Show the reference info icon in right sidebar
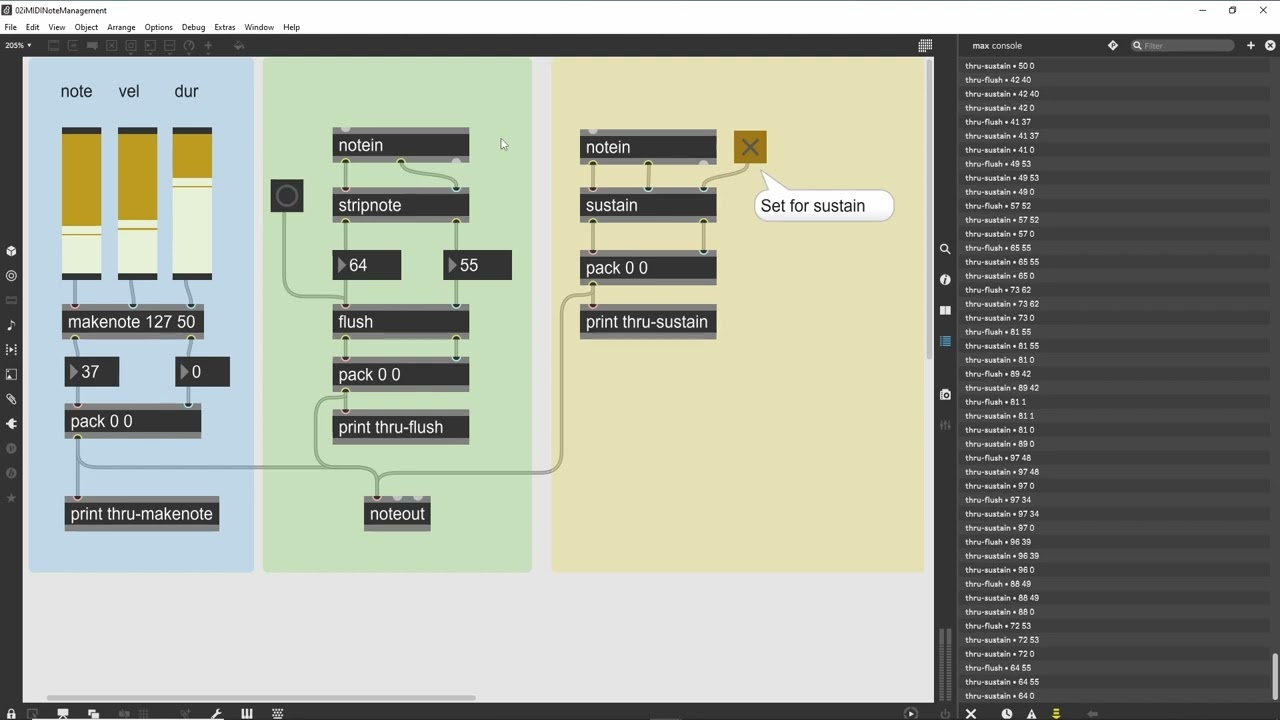 coord(945,280)
